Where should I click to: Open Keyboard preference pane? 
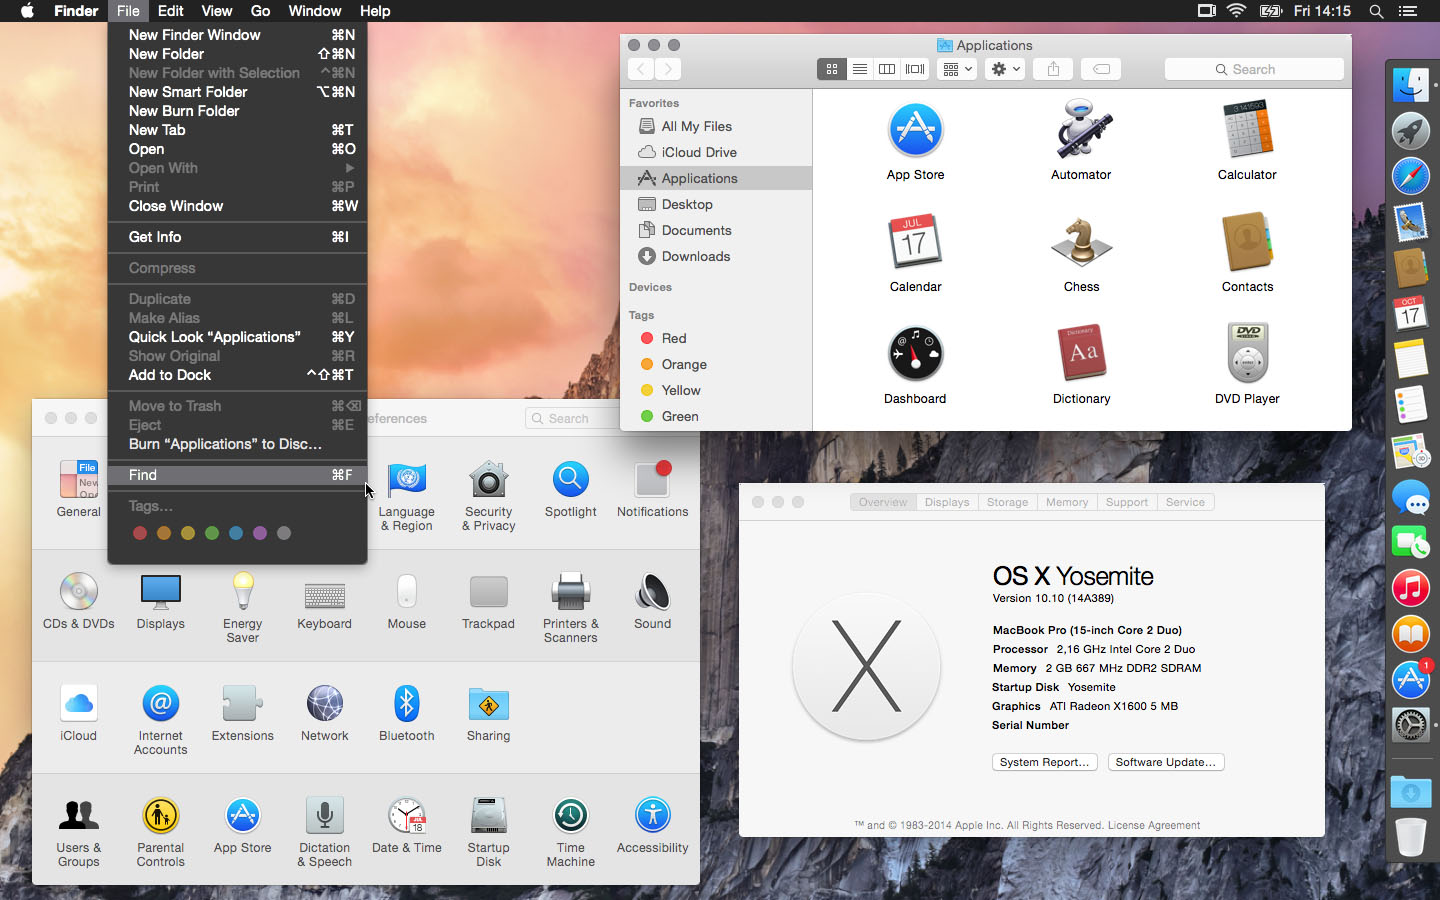point(324,596)
